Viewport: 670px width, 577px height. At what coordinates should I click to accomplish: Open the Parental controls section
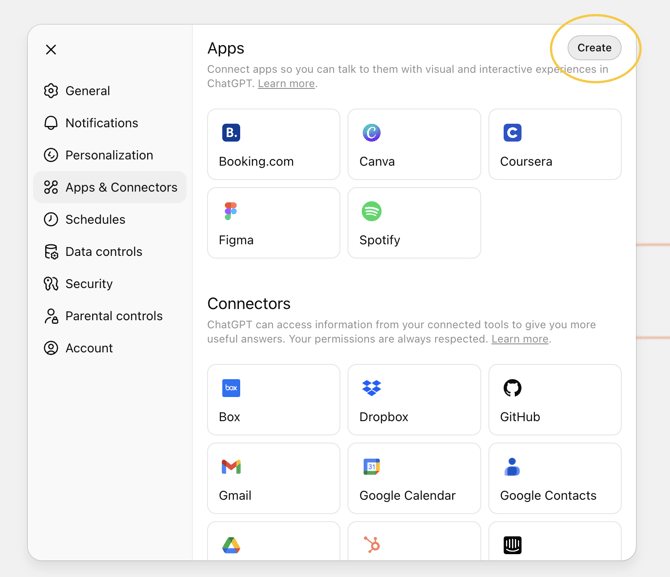[113, 316]
